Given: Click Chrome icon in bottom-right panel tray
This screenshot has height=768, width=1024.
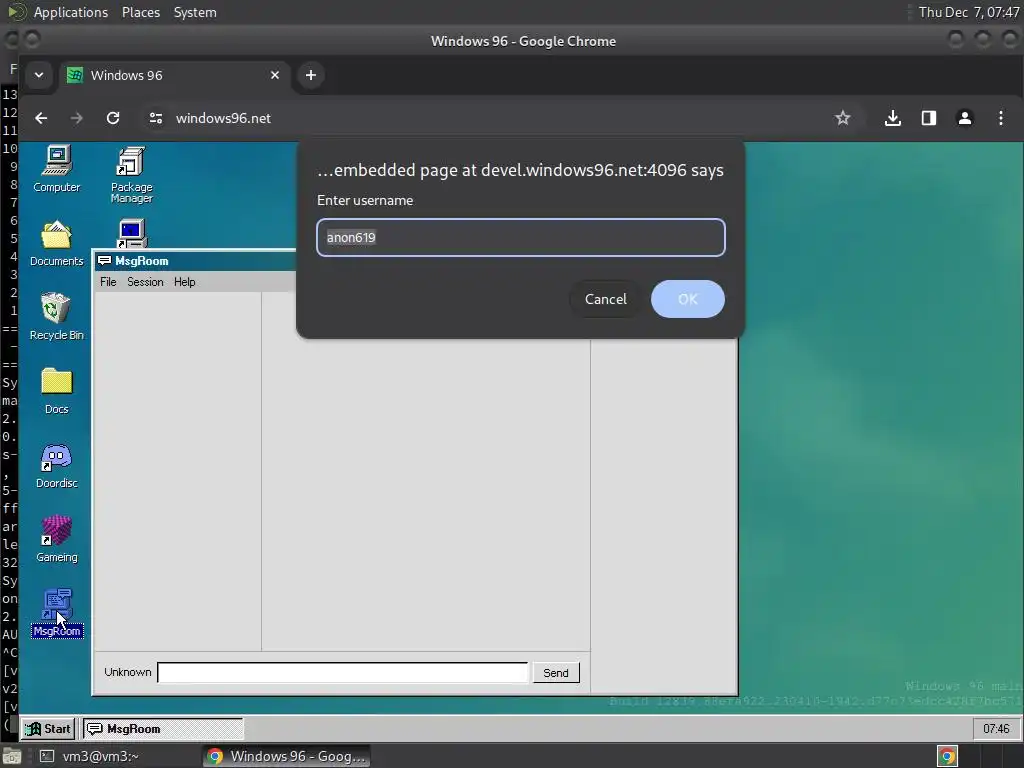Looking at the screenshot, I should pos(947,756).
